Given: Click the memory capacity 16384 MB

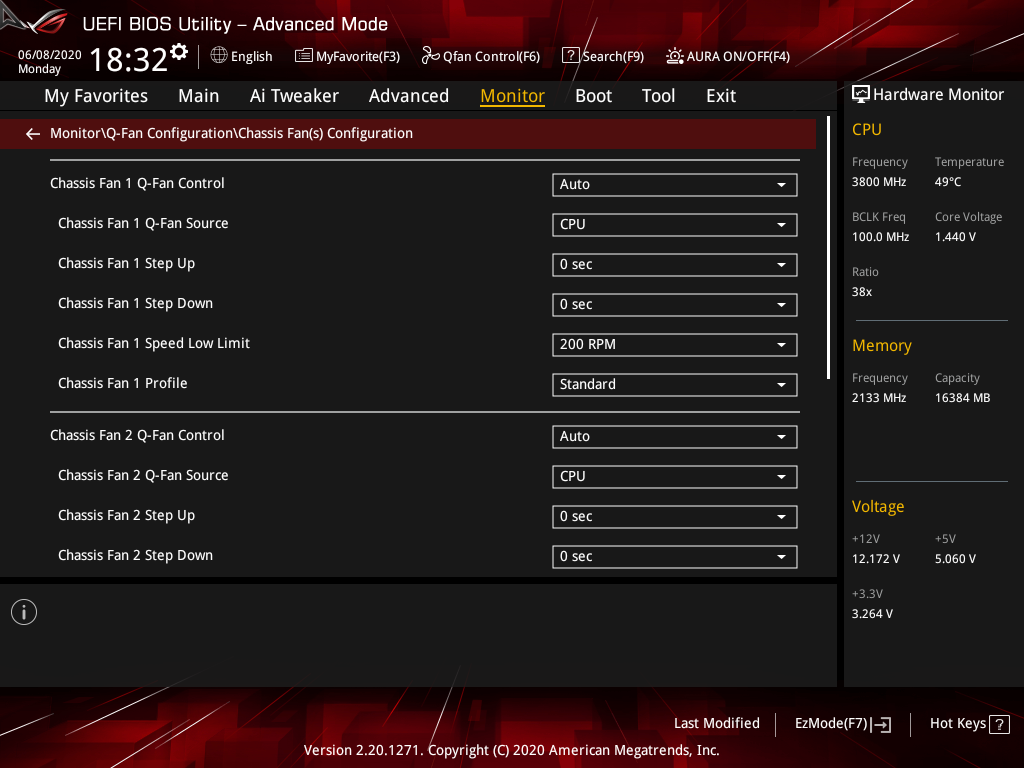Looking at the screenshot, I should pos(963,398).
